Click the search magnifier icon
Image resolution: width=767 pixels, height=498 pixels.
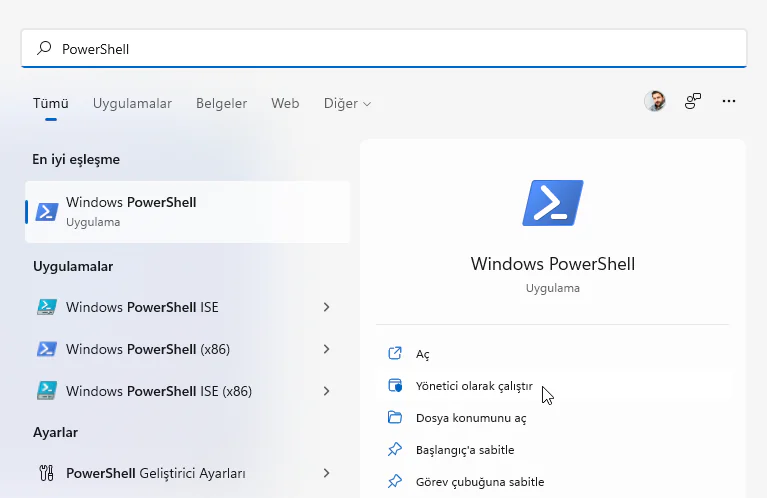click(44, 48)
